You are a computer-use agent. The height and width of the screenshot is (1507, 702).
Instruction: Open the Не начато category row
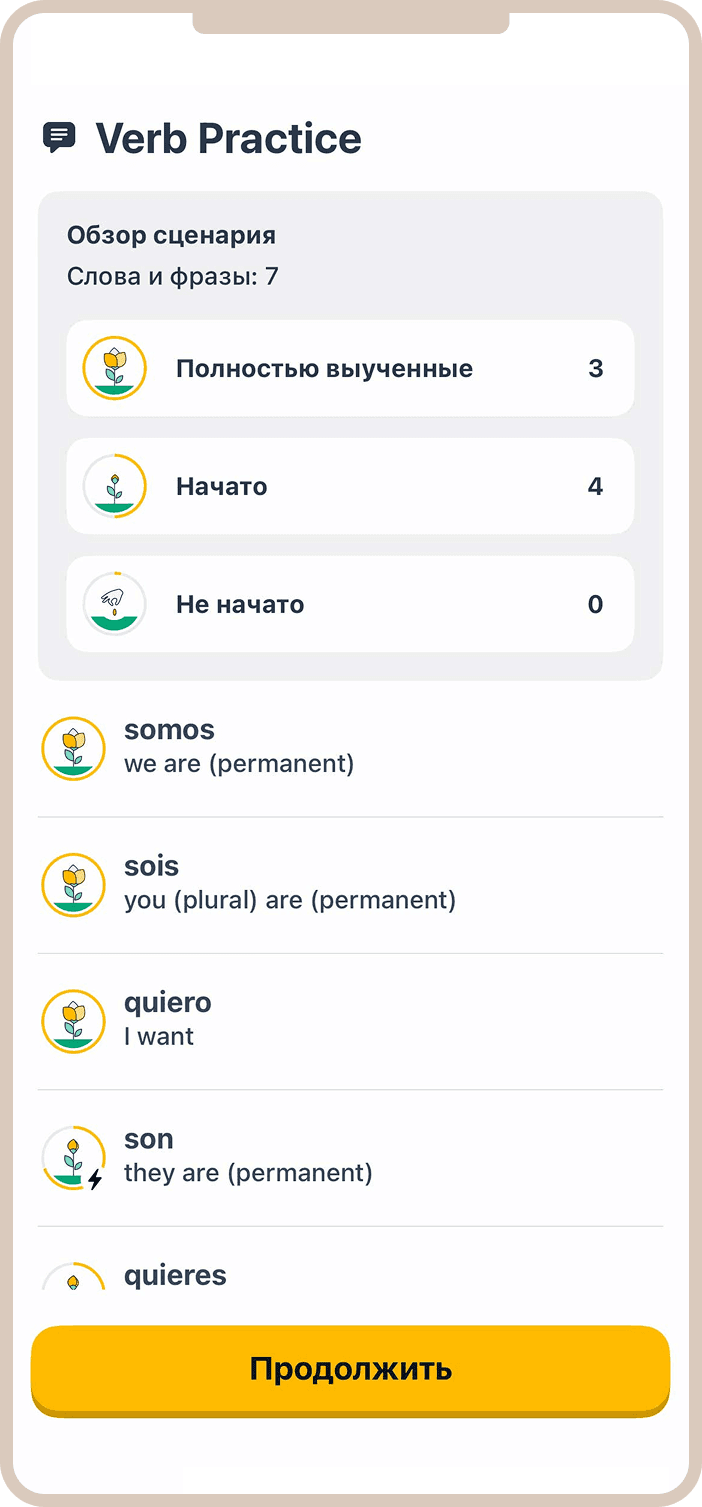coord(350,604)
